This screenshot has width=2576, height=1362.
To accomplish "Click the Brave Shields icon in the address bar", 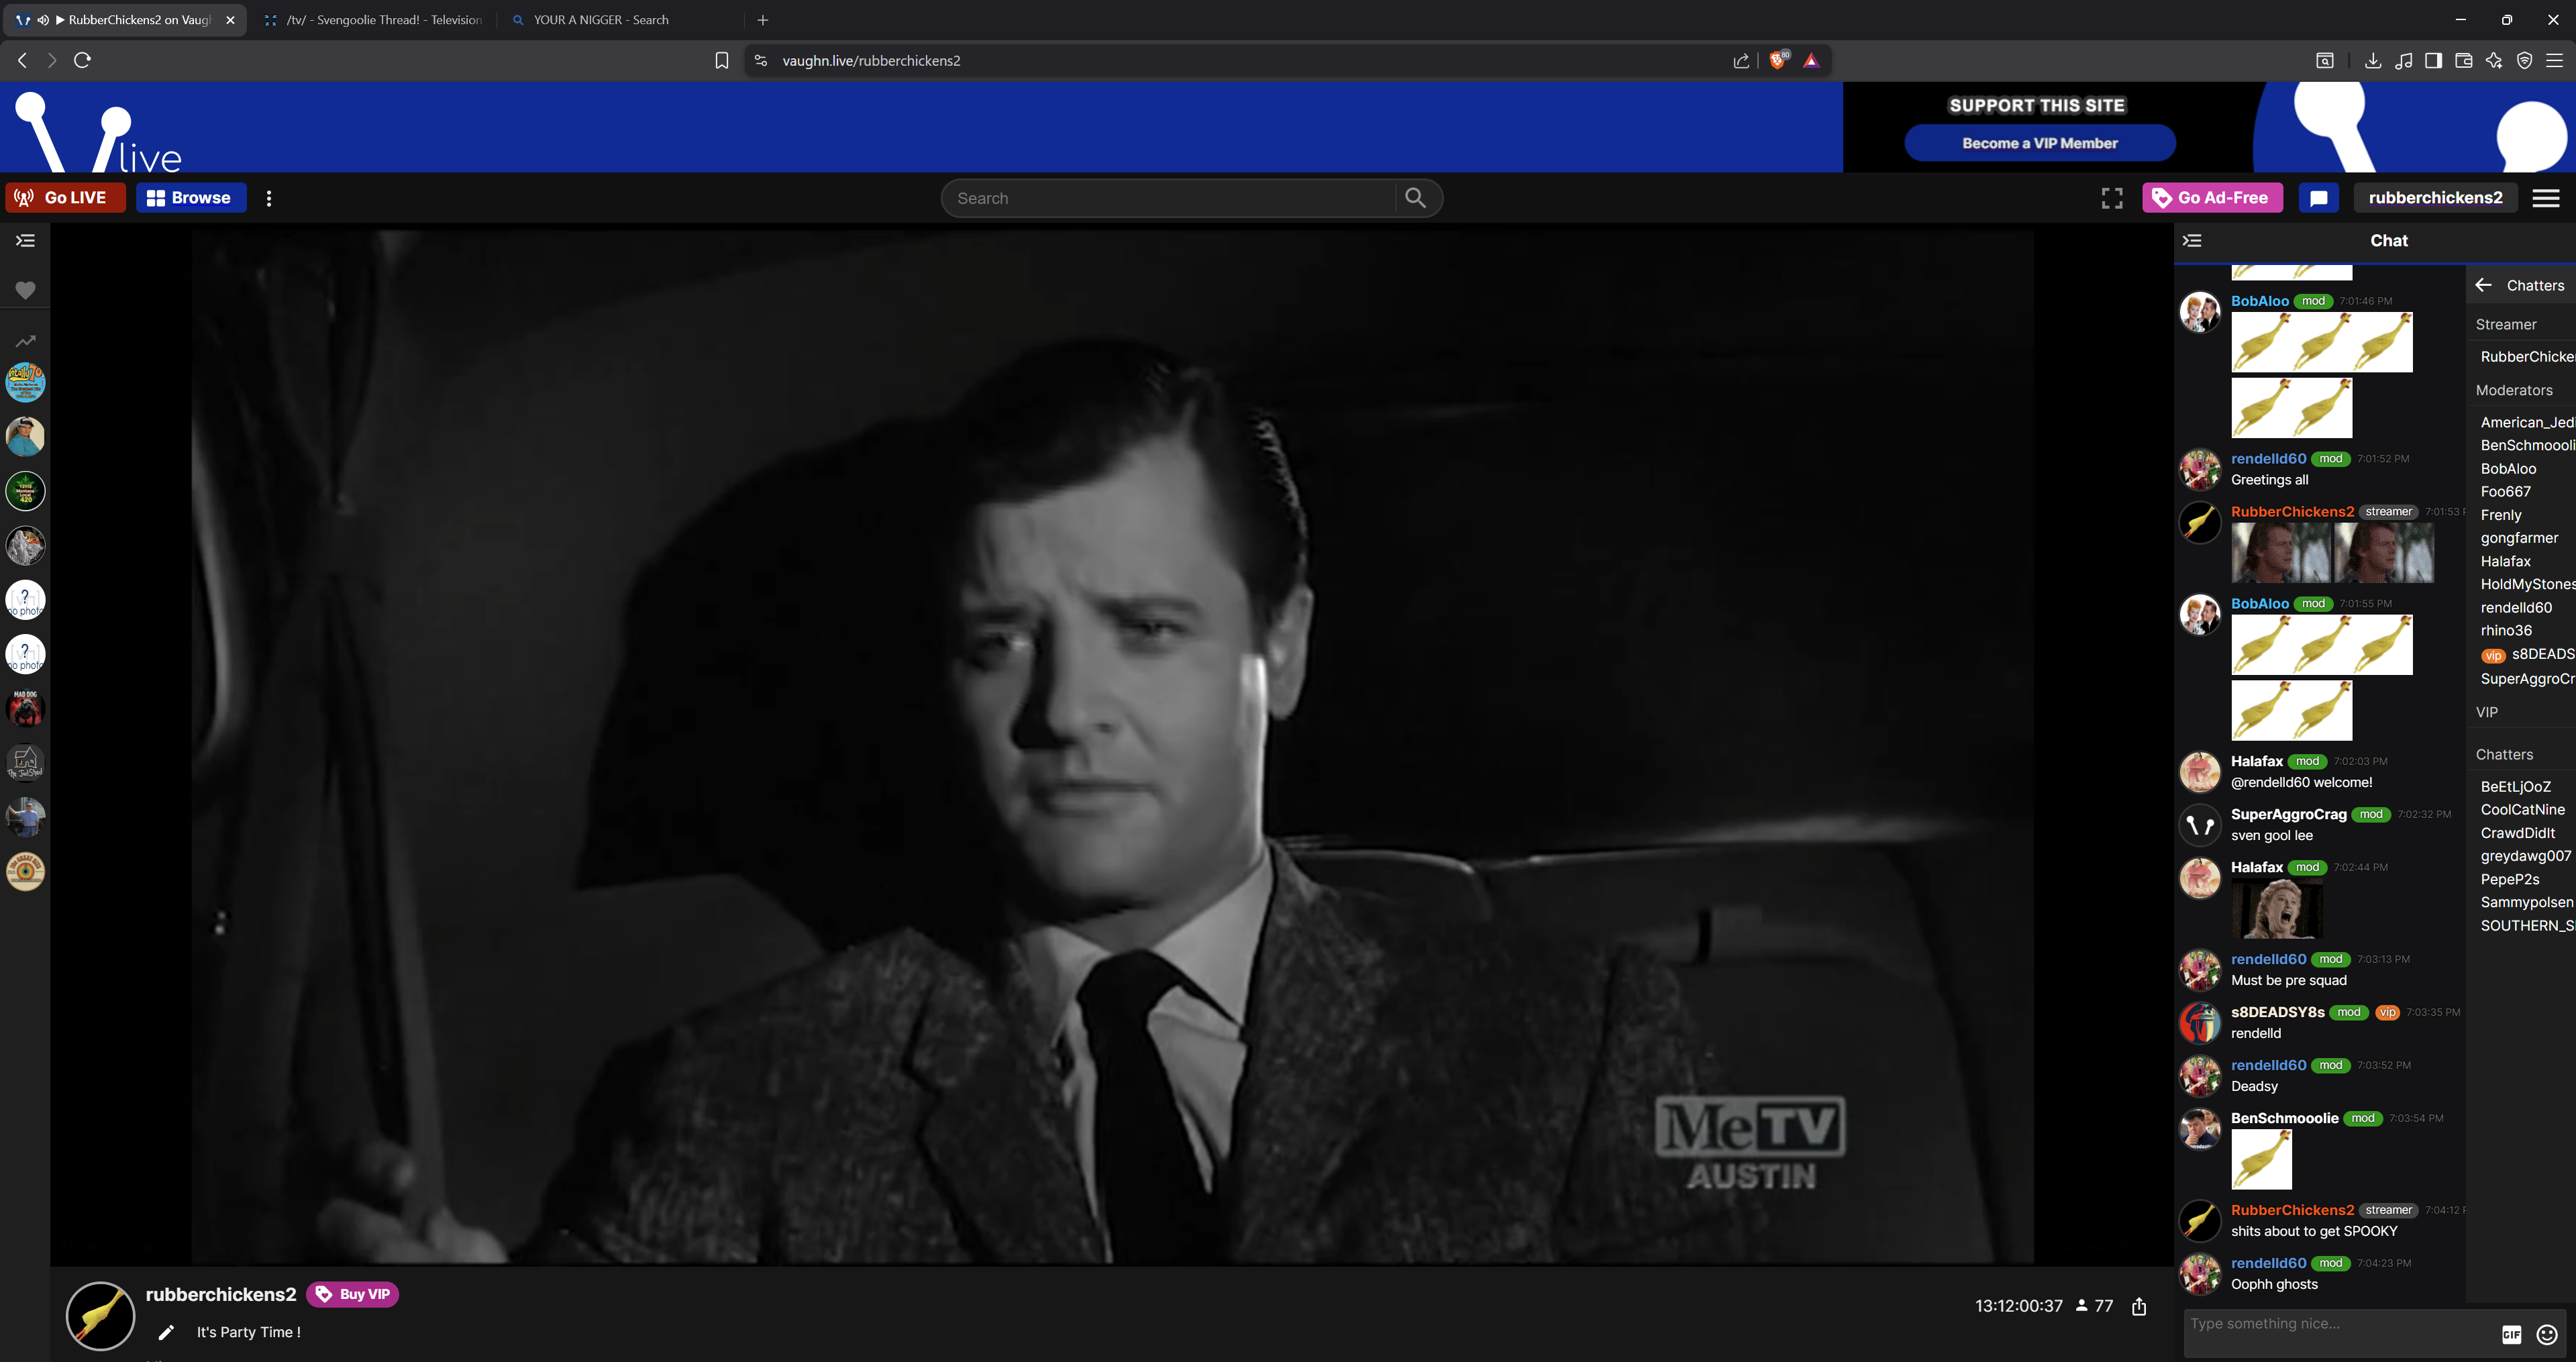I will (1777, 60).
